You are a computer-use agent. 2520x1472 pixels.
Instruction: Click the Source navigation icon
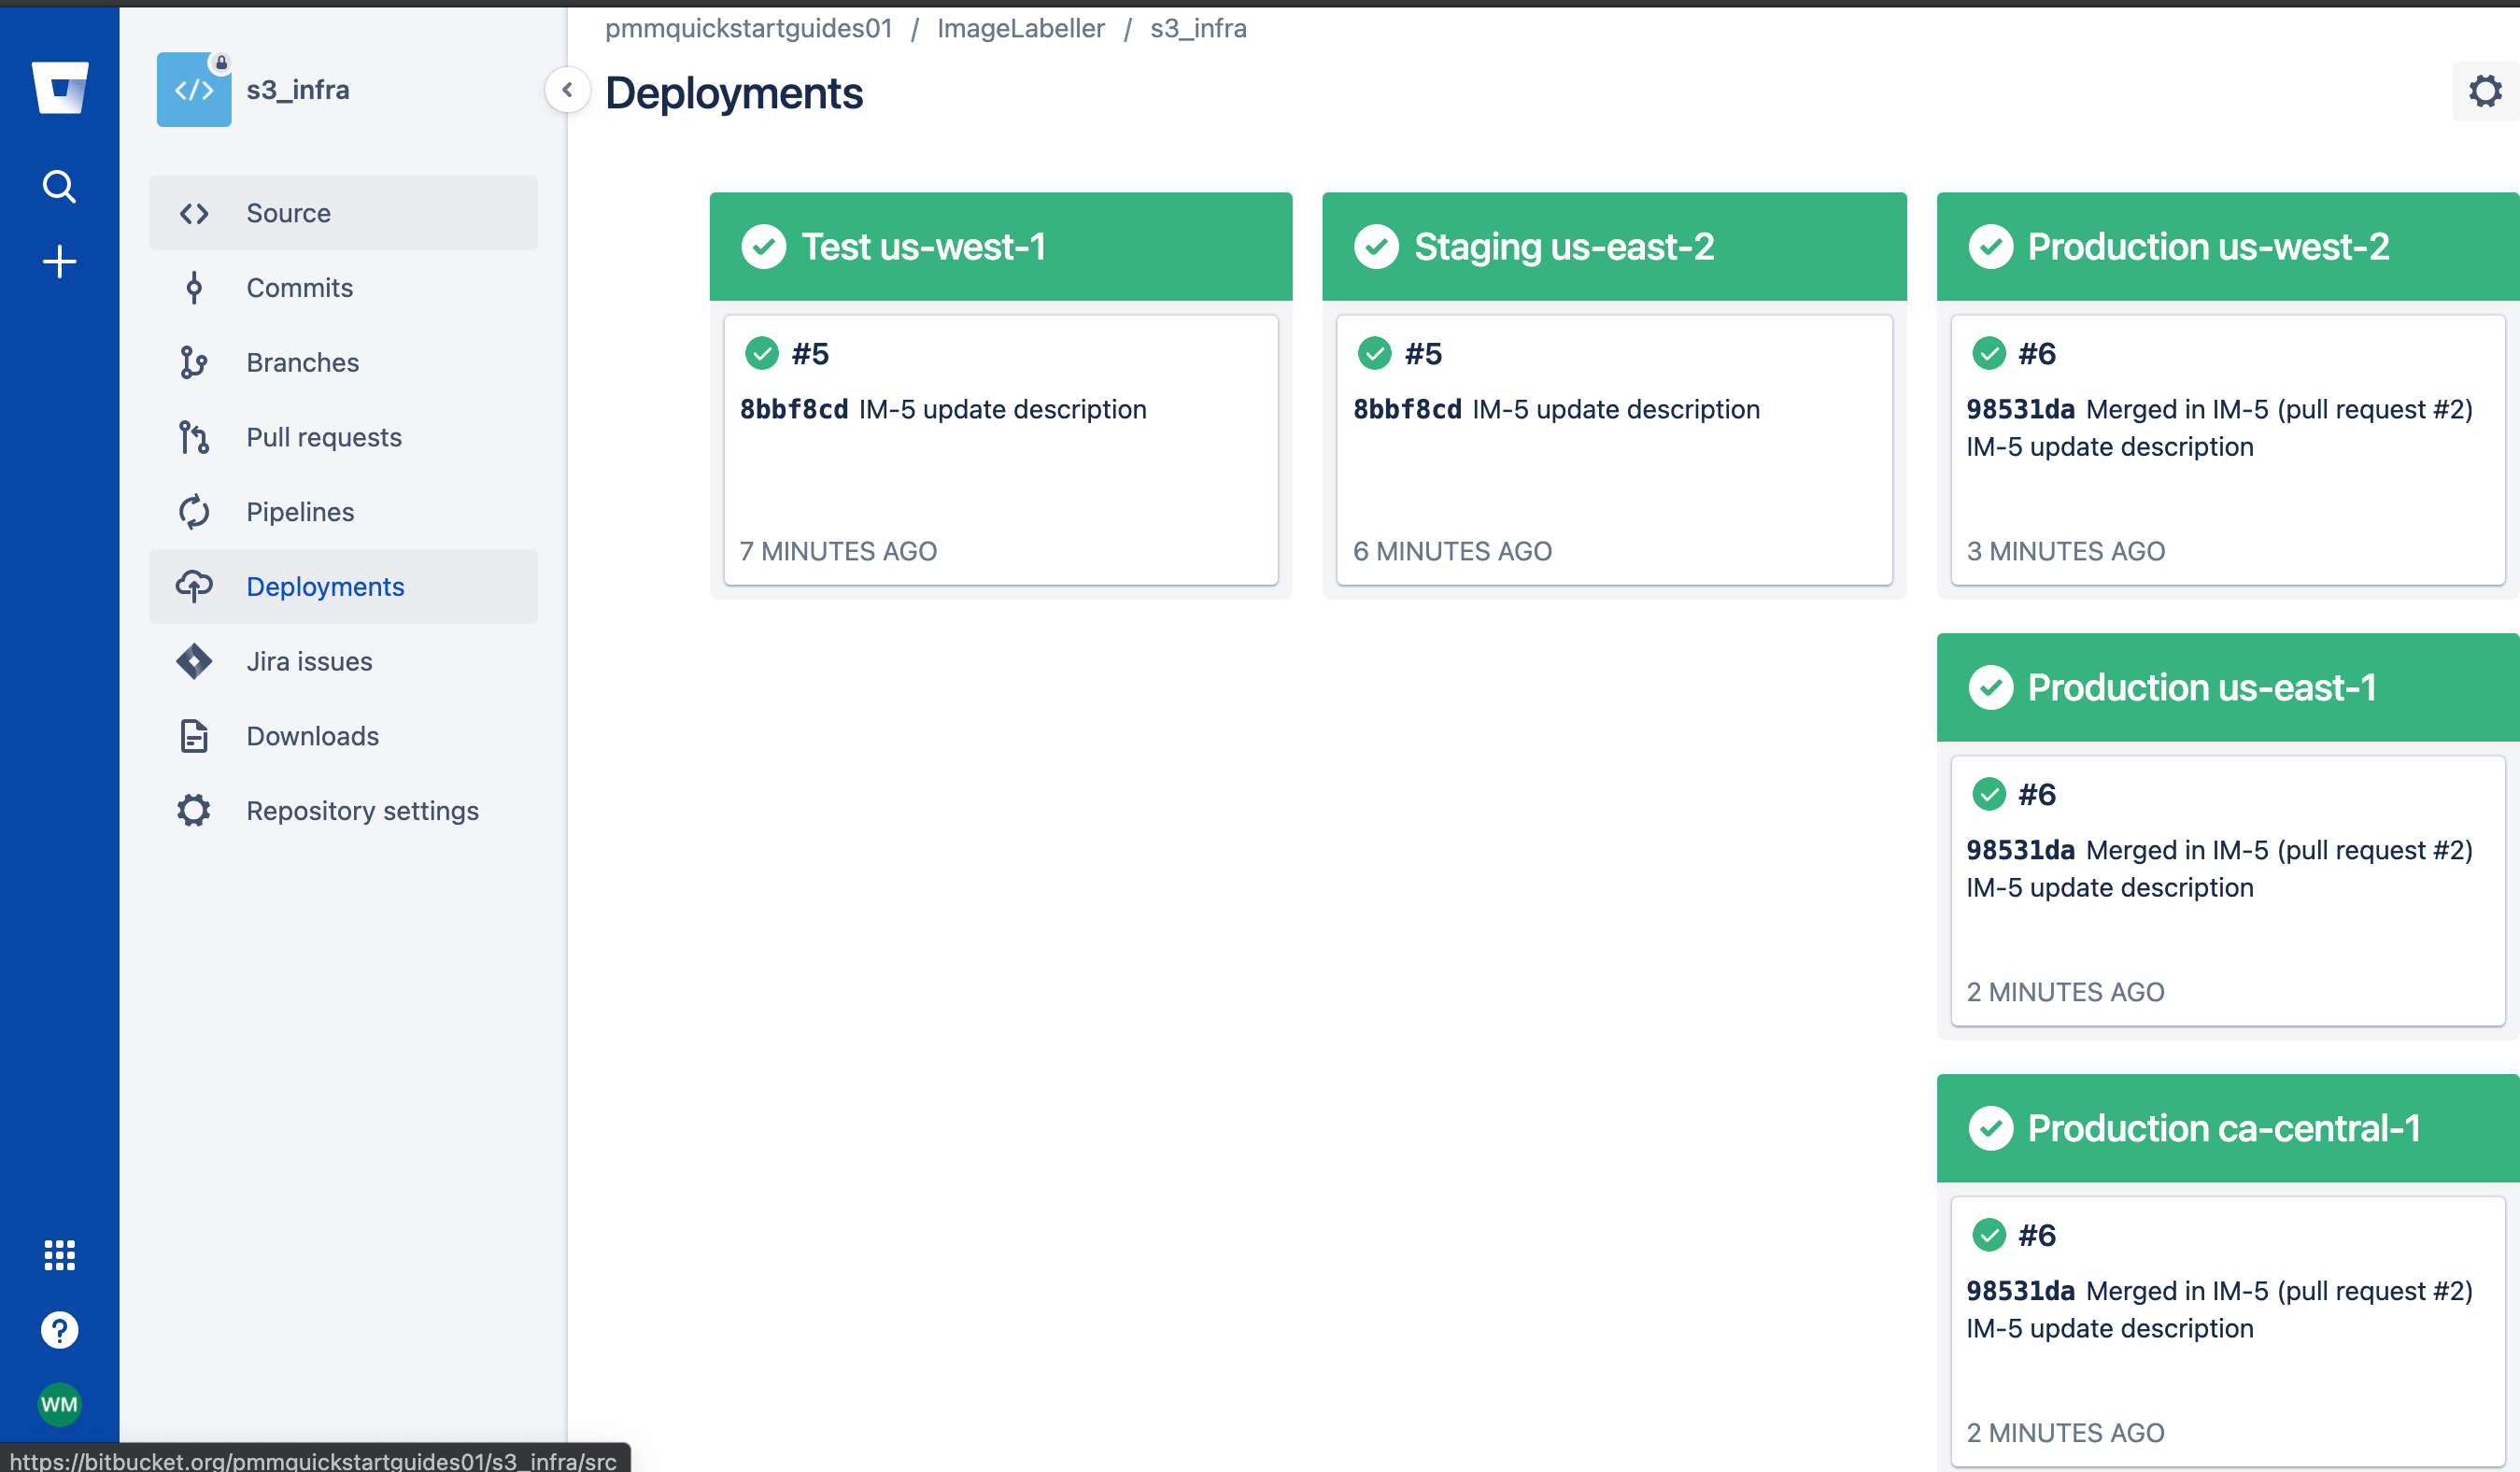(194, 212)
